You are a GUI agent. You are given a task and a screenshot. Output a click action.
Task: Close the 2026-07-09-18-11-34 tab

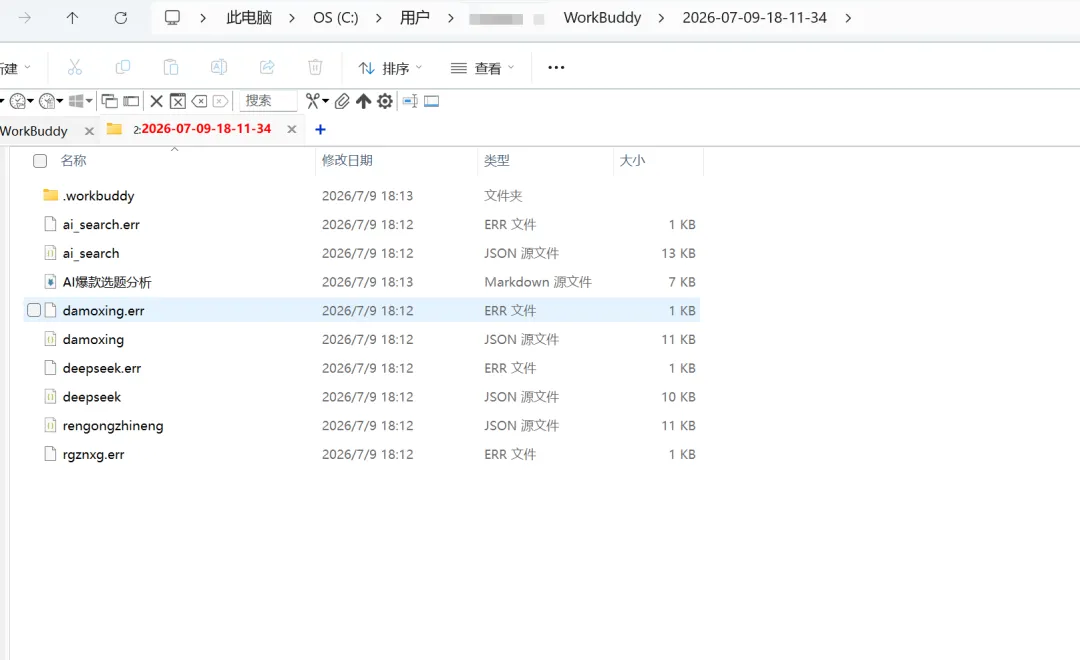point(292,129)
